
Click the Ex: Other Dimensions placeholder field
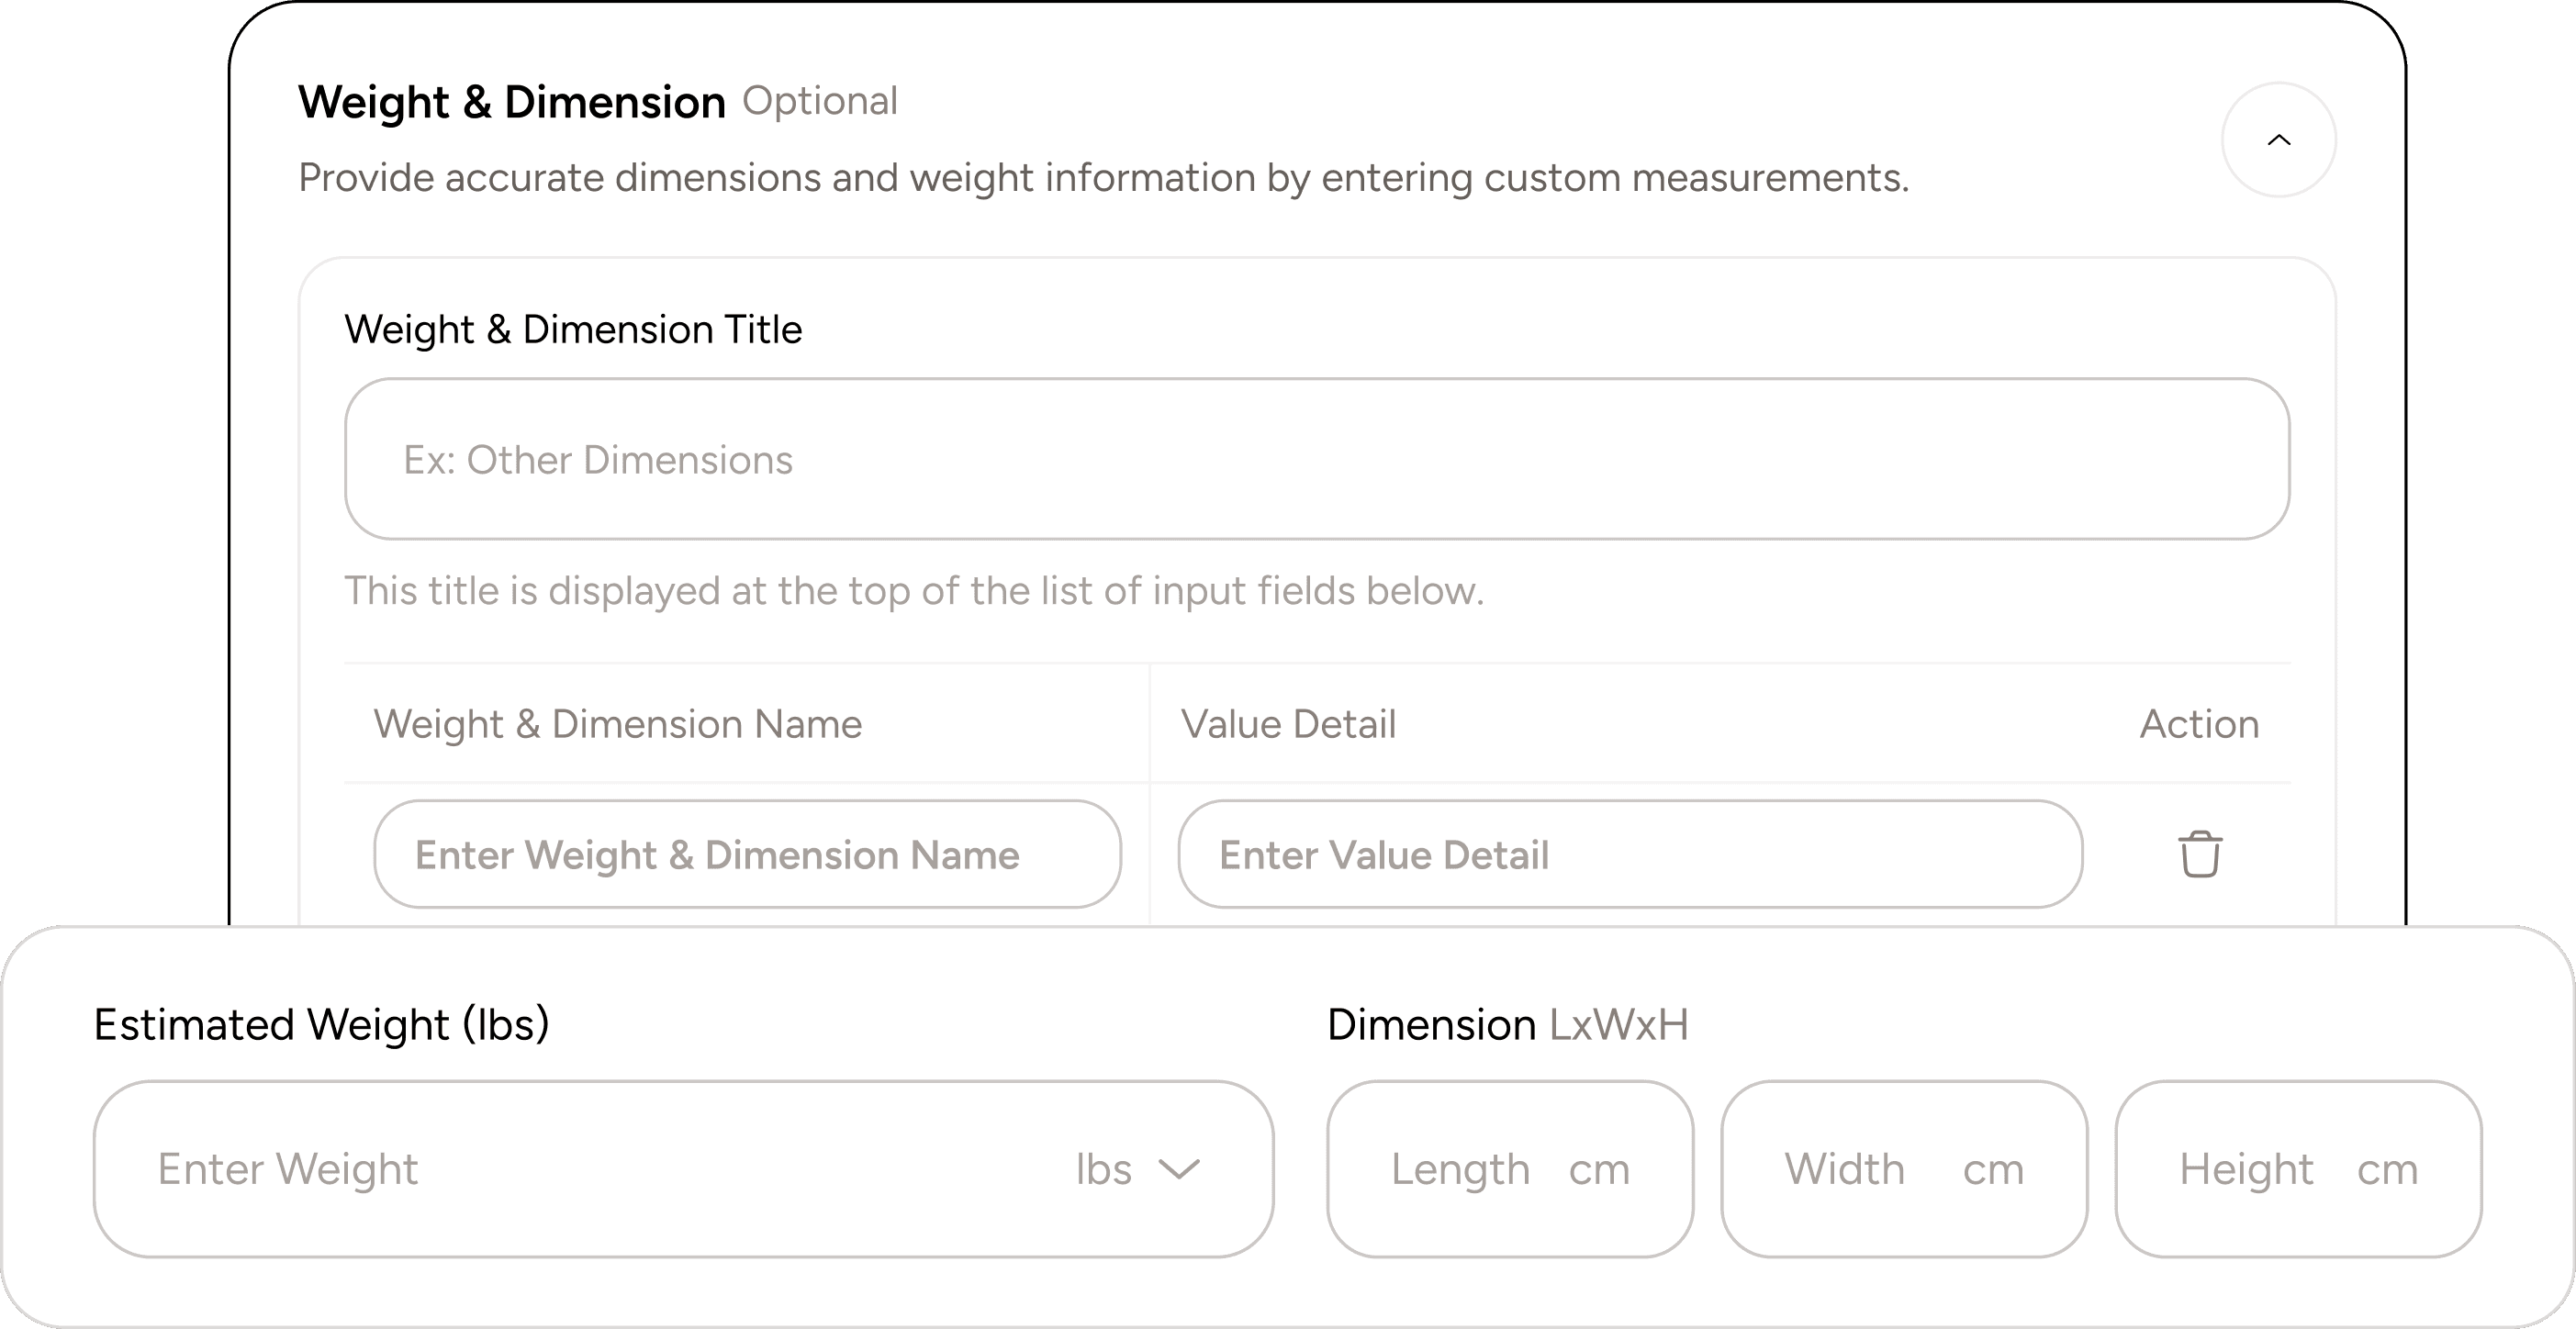point(597,460)
